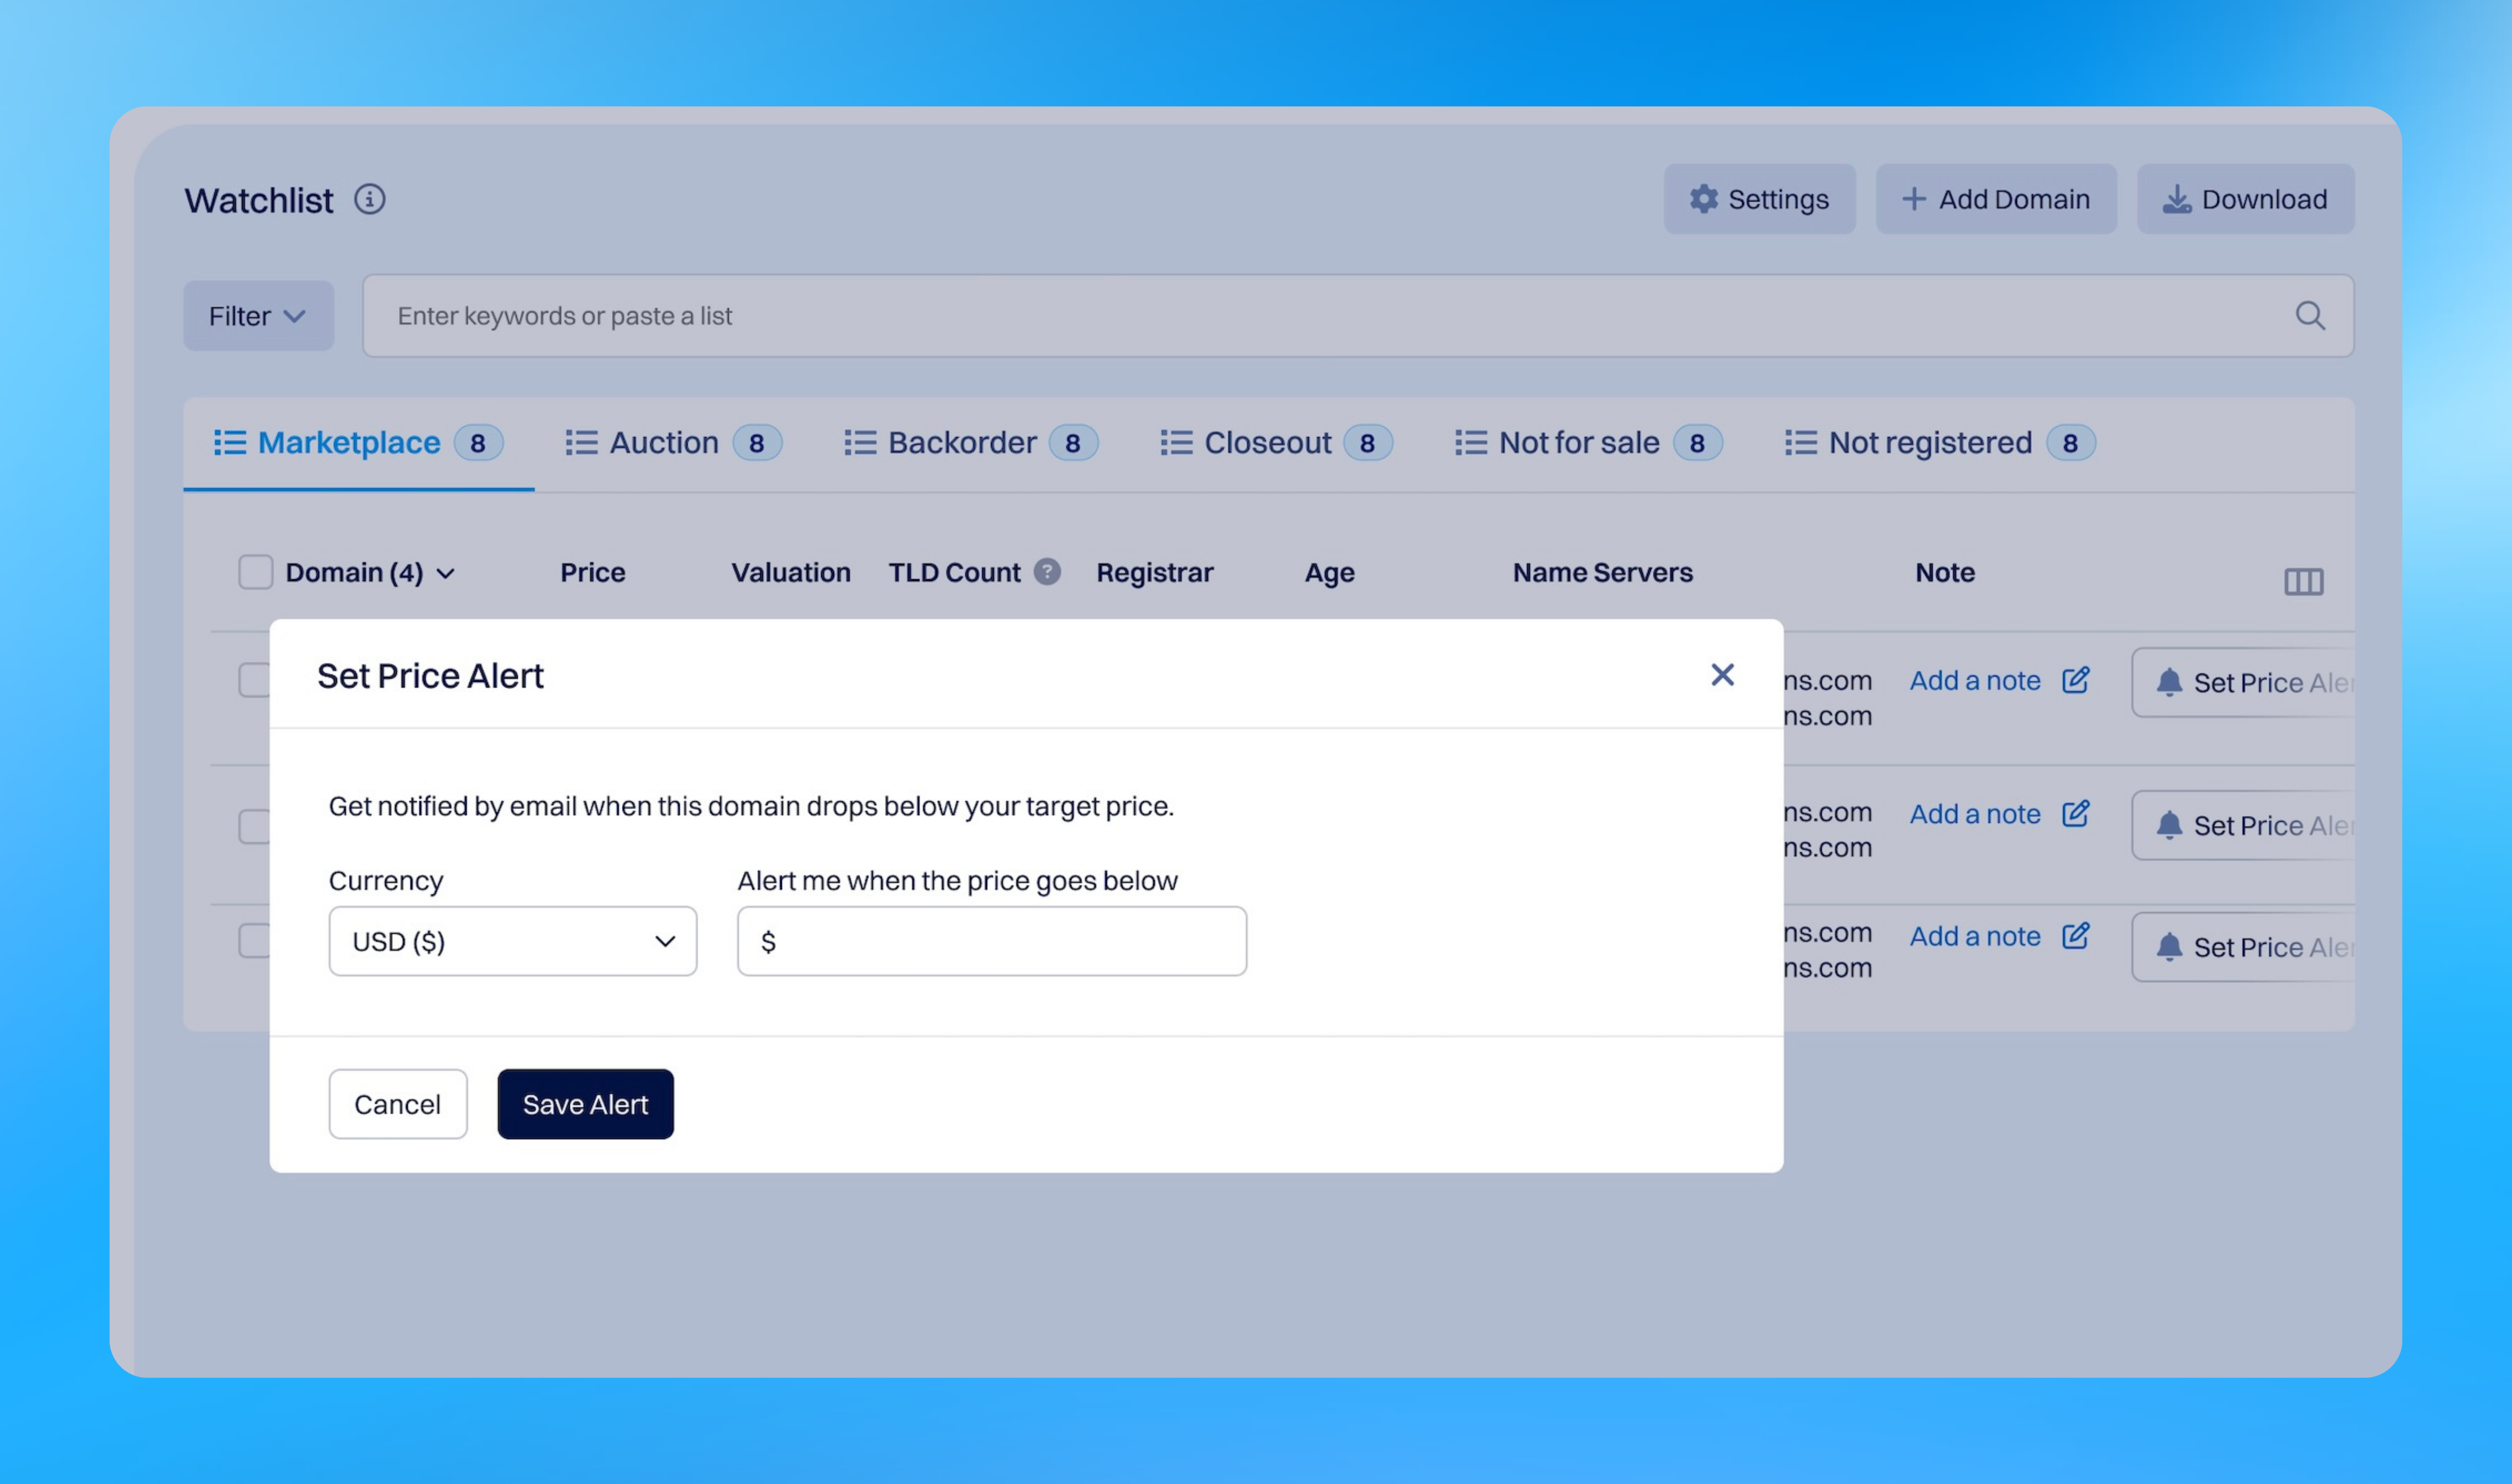Click third row Set Price Alert button
Viewport: 2512px width, 1484px height.
coord(2243,947)
